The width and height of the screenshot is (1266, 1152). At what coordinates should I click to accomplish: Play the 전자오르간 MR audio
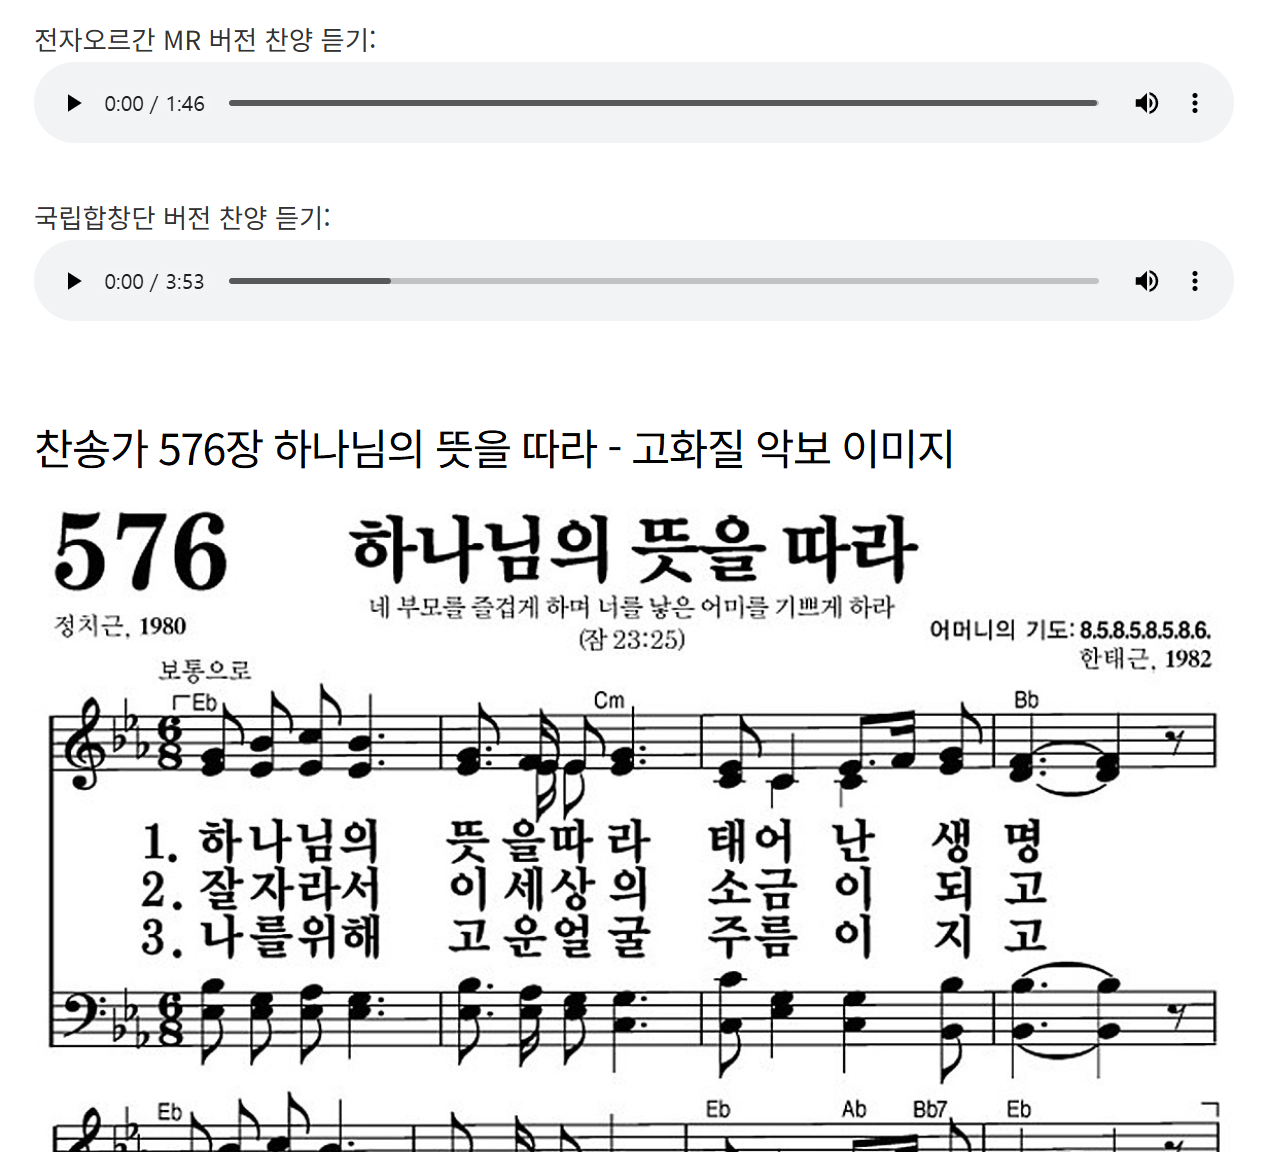click(74, 103)
